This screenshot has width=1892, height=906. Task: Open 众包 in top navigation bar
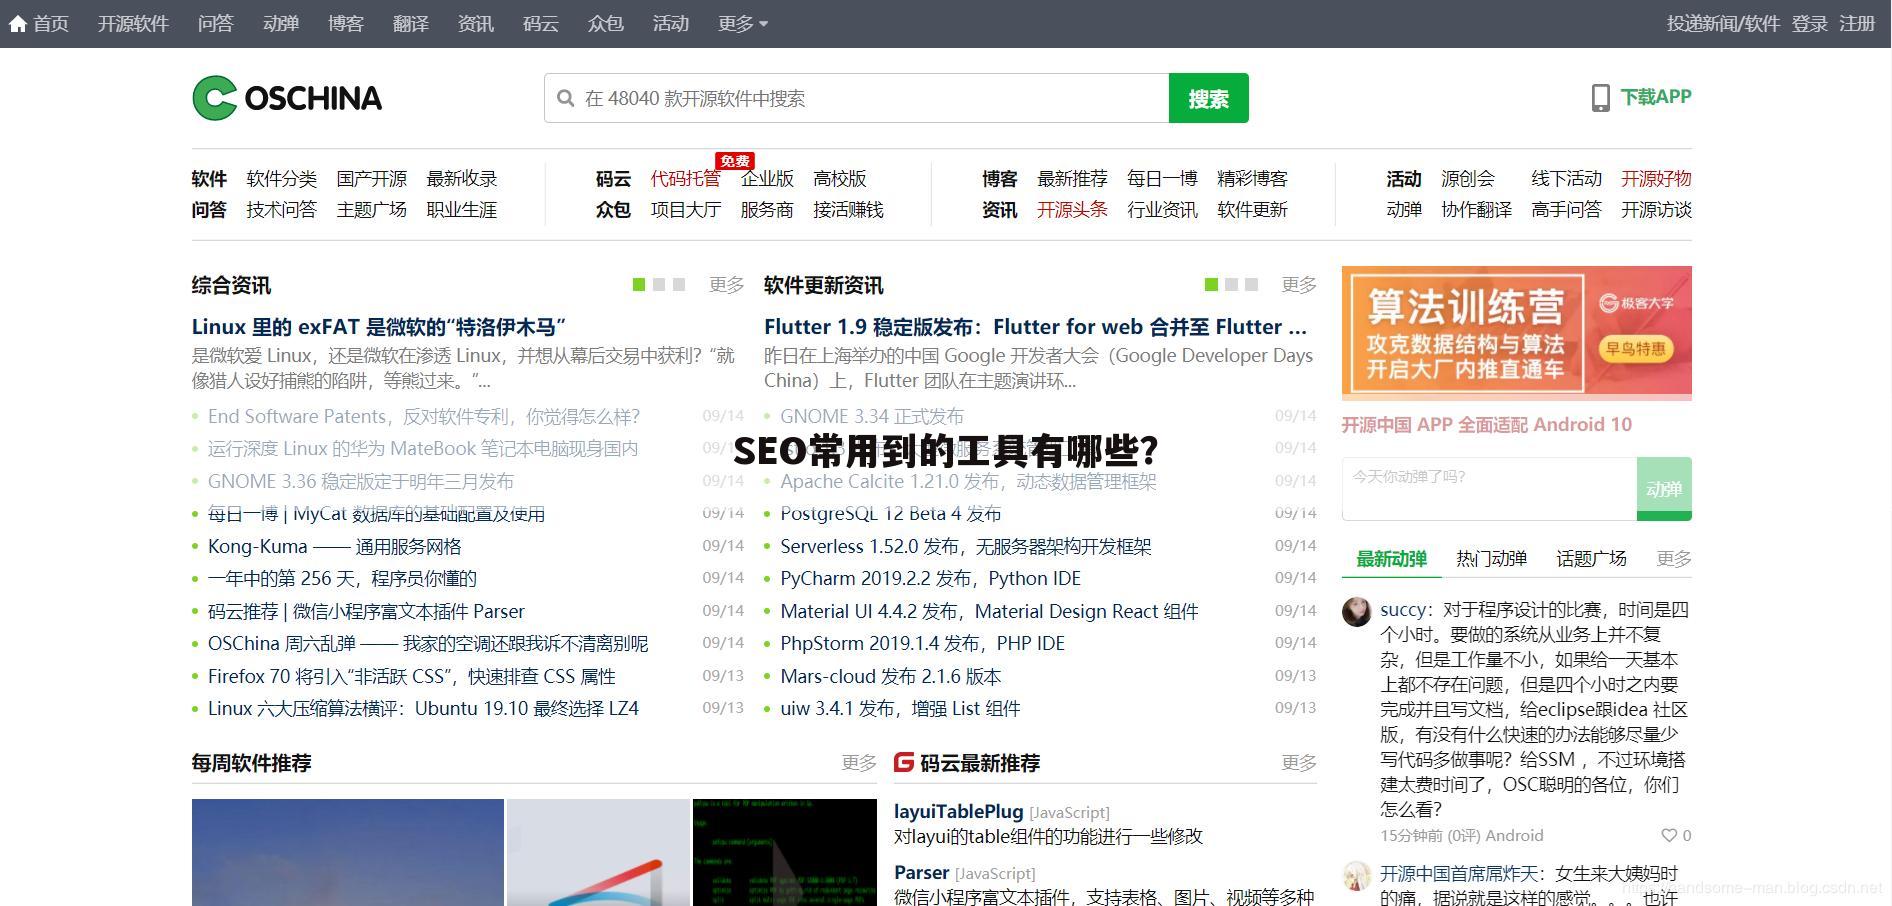[x=605, y=24]
